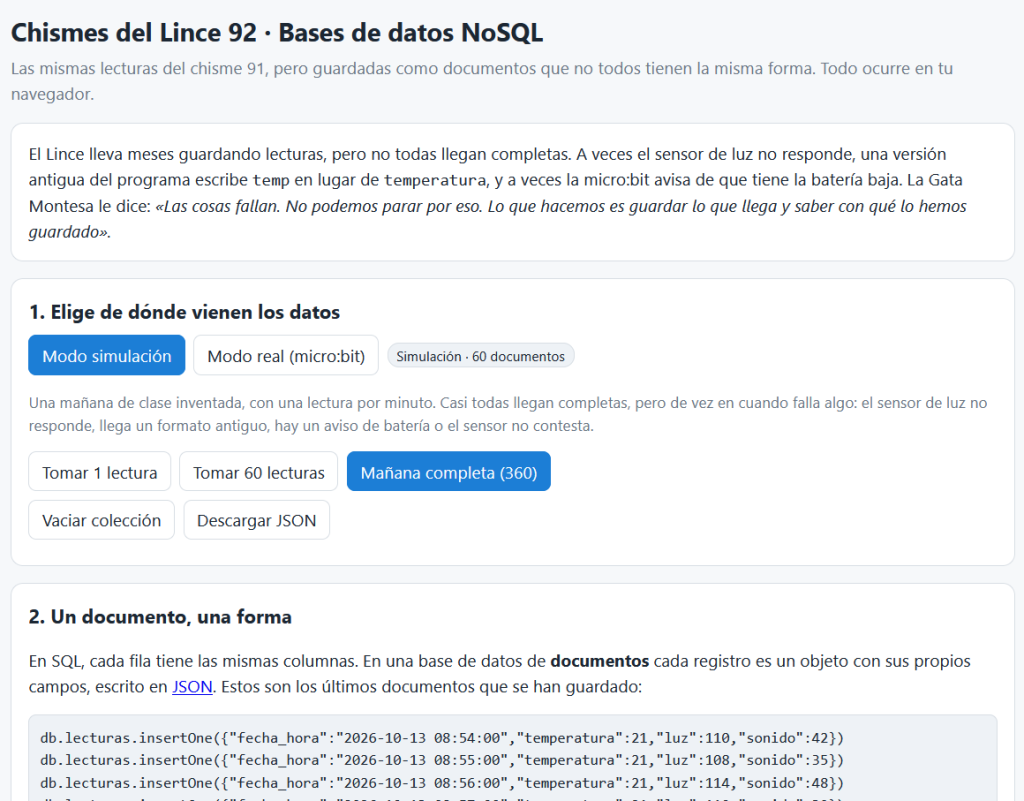This screenshot has width=1024, height=801.
Task: Click heading 2. Un documento, una forma
Action: click(160, 617)
